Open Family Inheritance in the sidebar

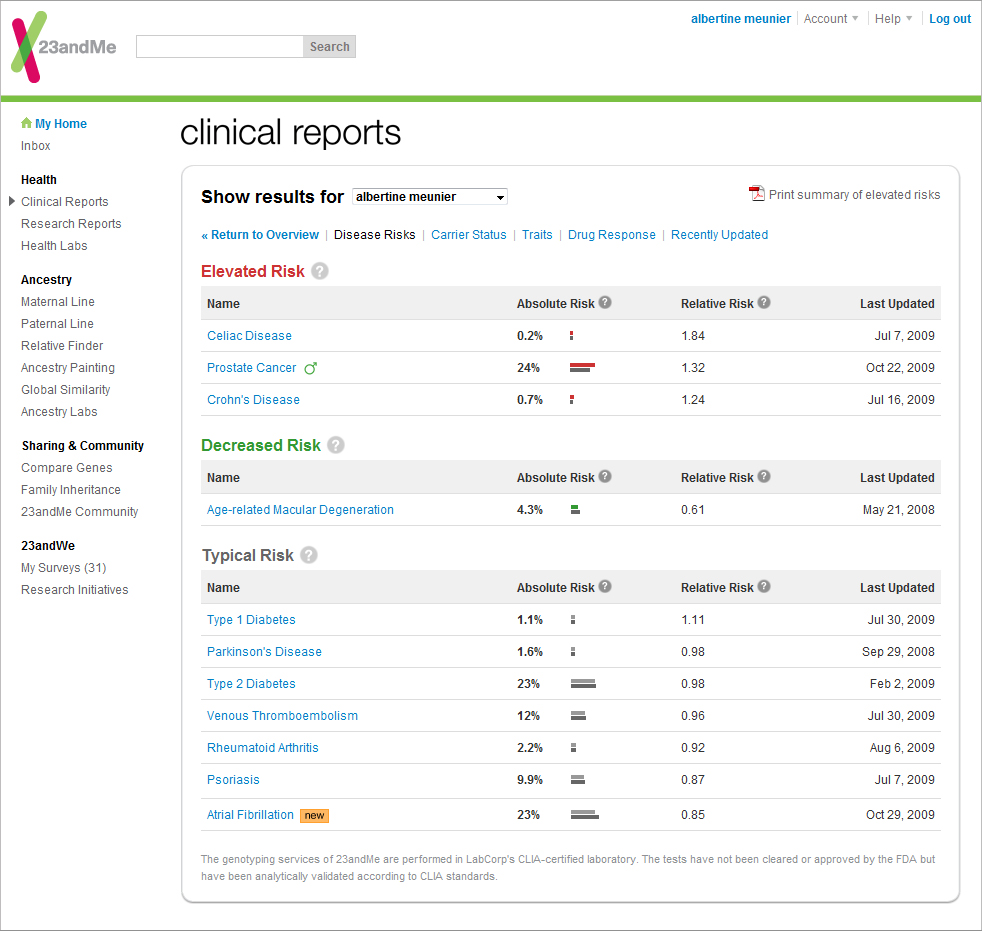point(71,490)
